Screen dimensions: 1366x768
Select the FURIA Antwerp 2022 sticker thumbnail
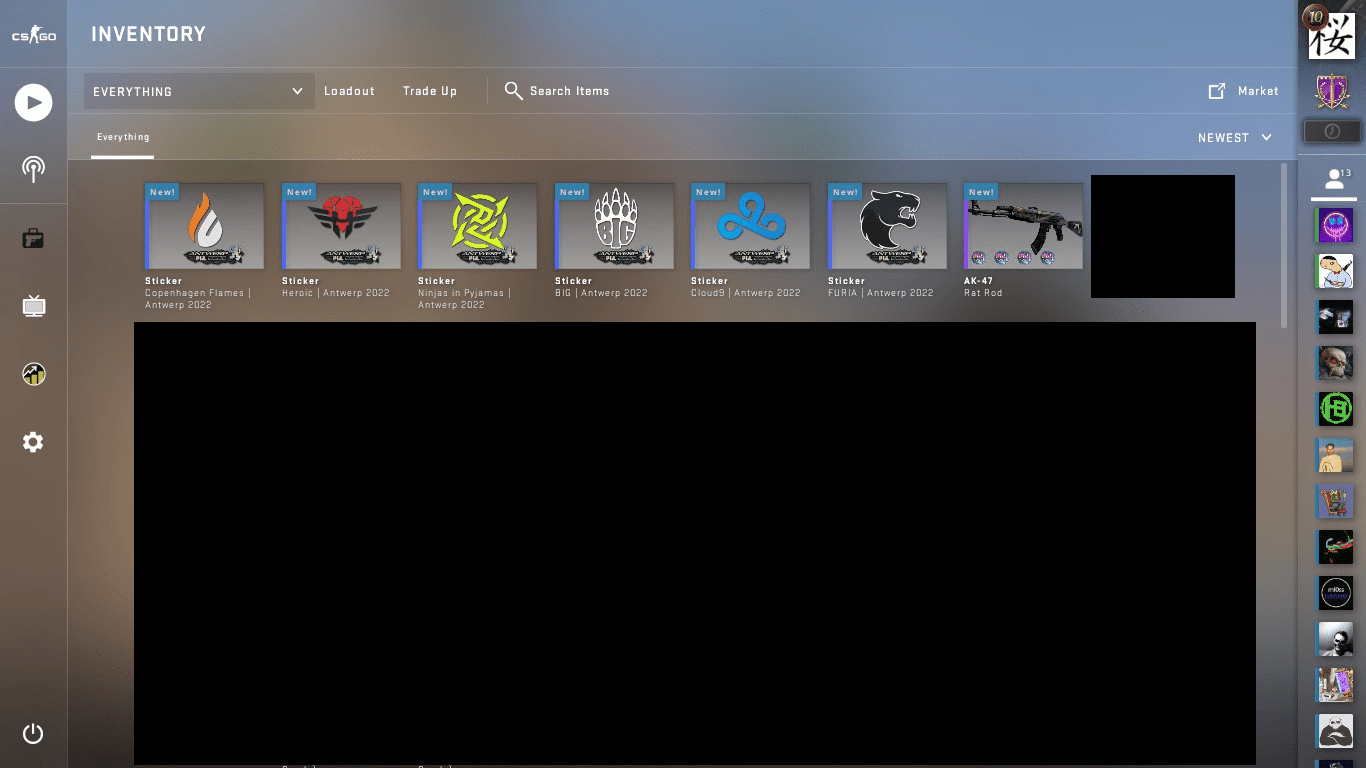click(887, 226)
